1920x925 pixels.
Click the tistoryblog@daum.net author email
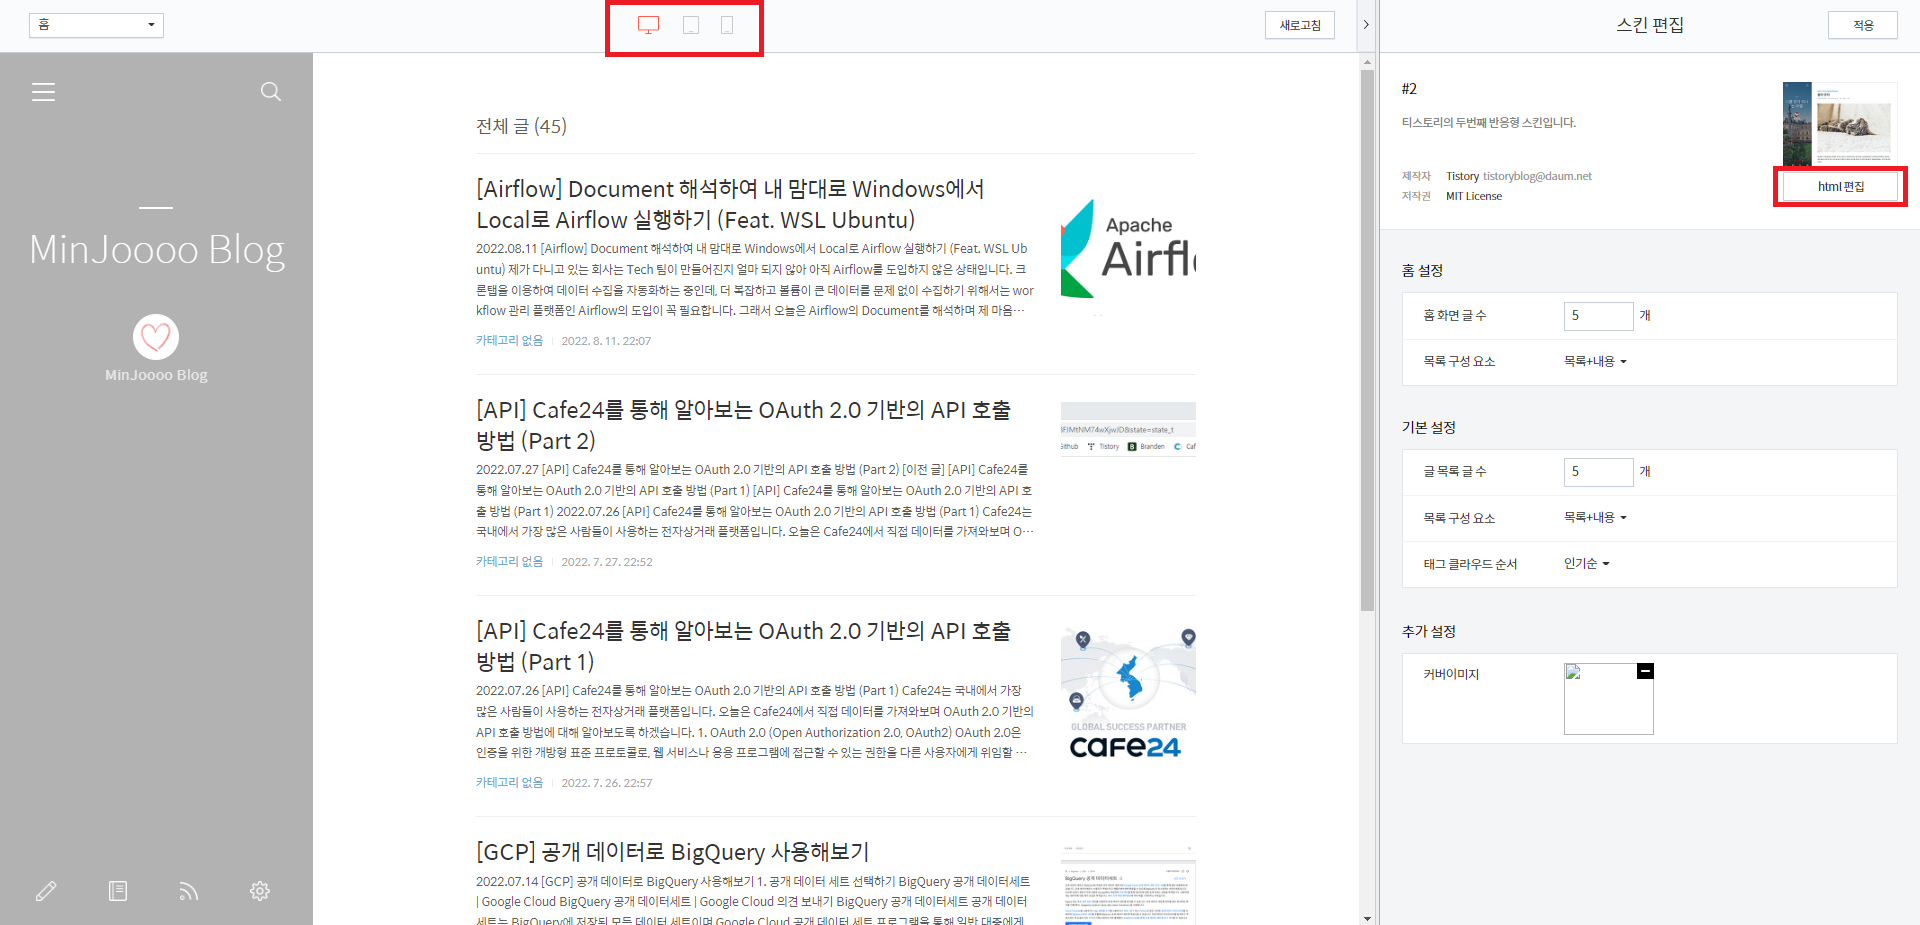click(1537, 176)
